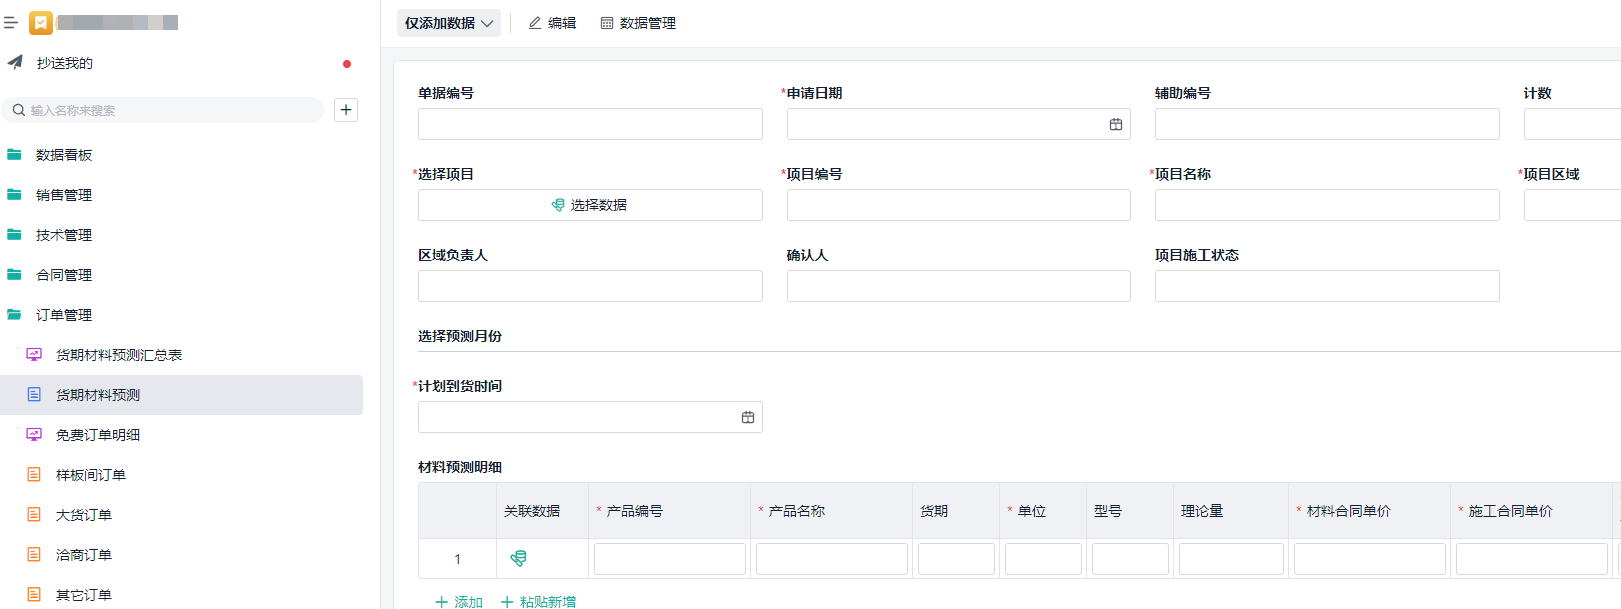Expand the 销售管理 folder

coord(64,195)
